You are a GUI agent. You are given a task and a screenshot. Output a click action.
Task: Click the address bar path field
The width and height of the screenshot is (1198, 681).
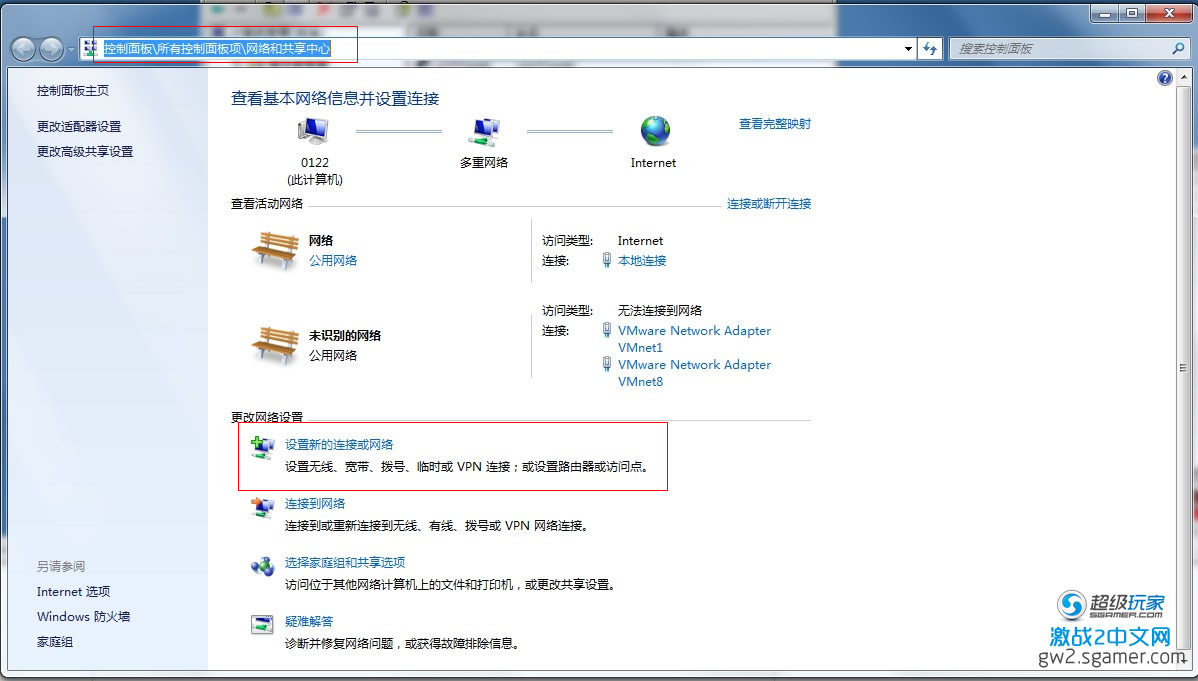pos(497,49)
